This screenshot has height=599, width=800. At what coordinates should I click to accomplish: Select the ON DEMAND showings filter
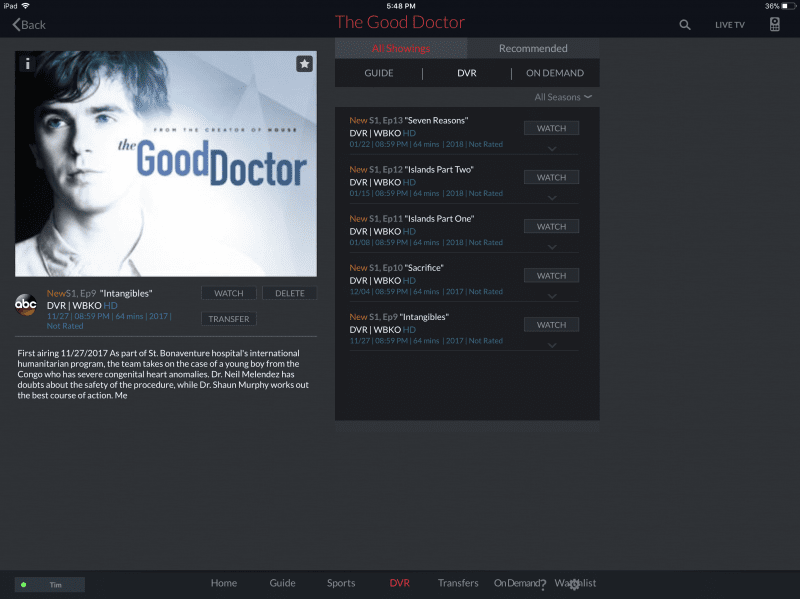click(x=555, y=73)
